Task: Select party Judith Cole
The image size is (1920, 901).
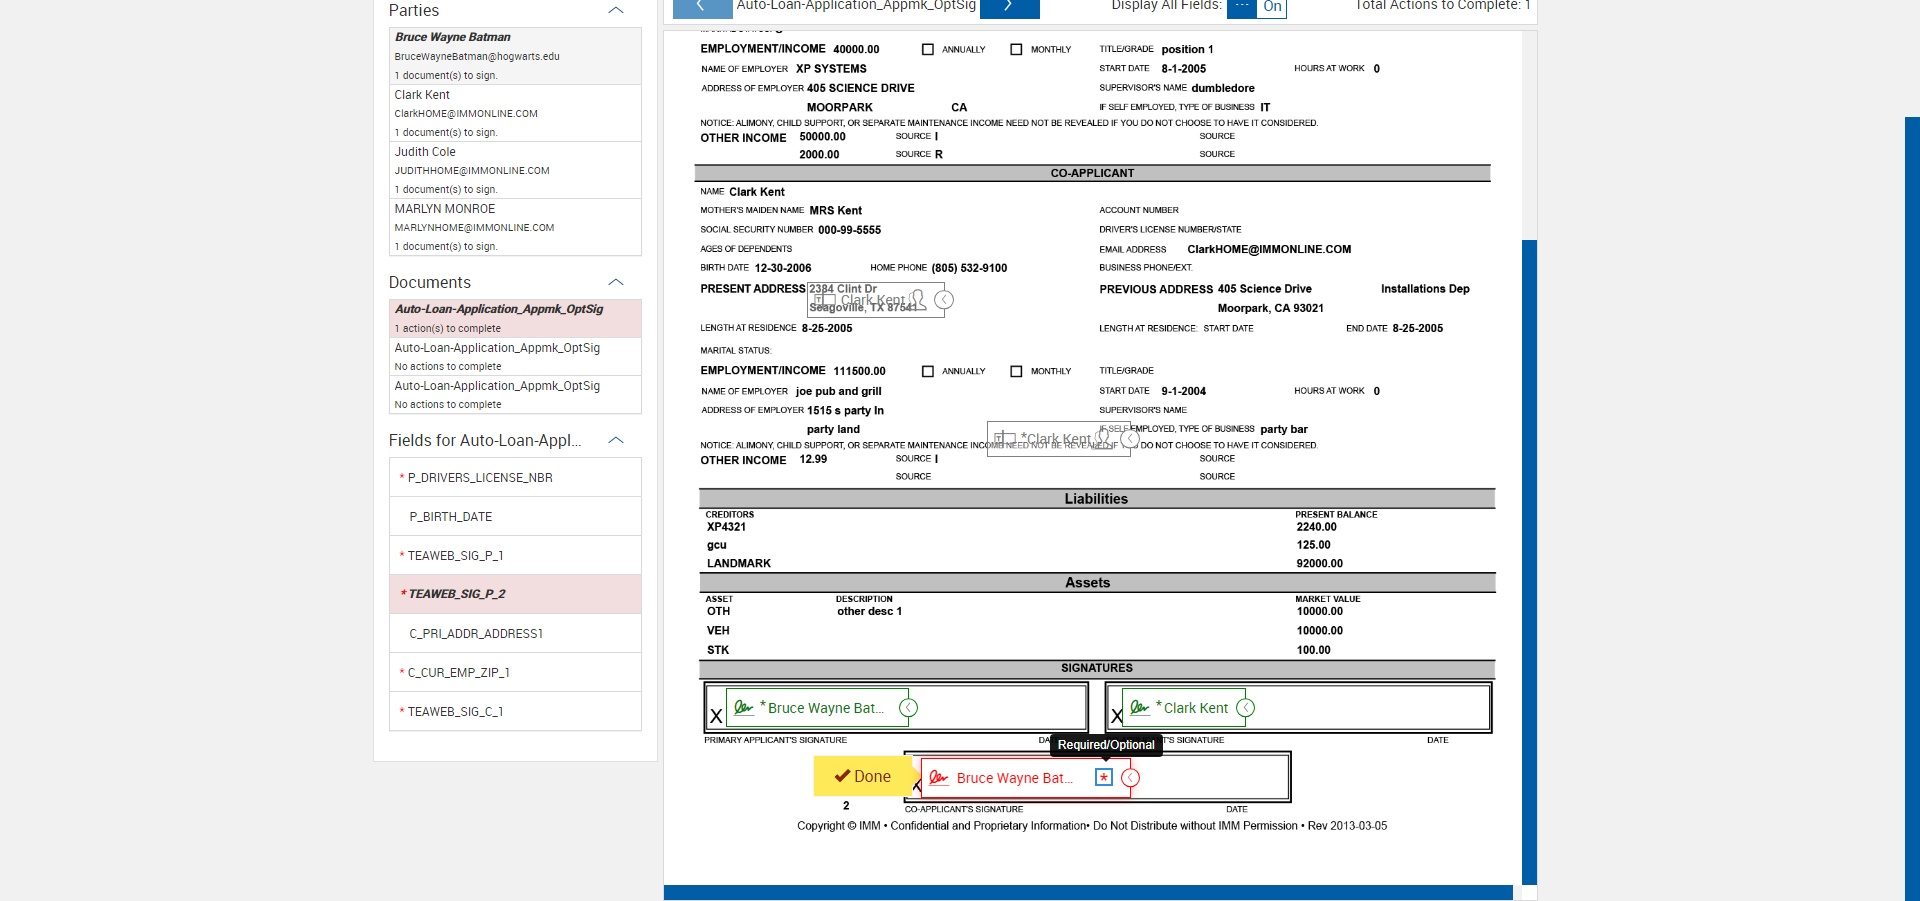Action: (x=515, y=170)
